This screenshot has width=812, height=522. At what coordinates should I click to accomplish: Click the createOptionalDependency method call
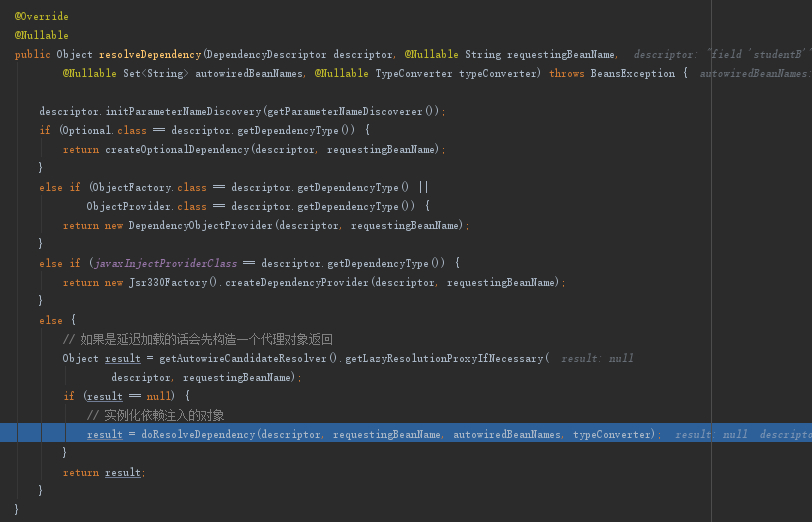pyautogui.click(x=177, y=150)
